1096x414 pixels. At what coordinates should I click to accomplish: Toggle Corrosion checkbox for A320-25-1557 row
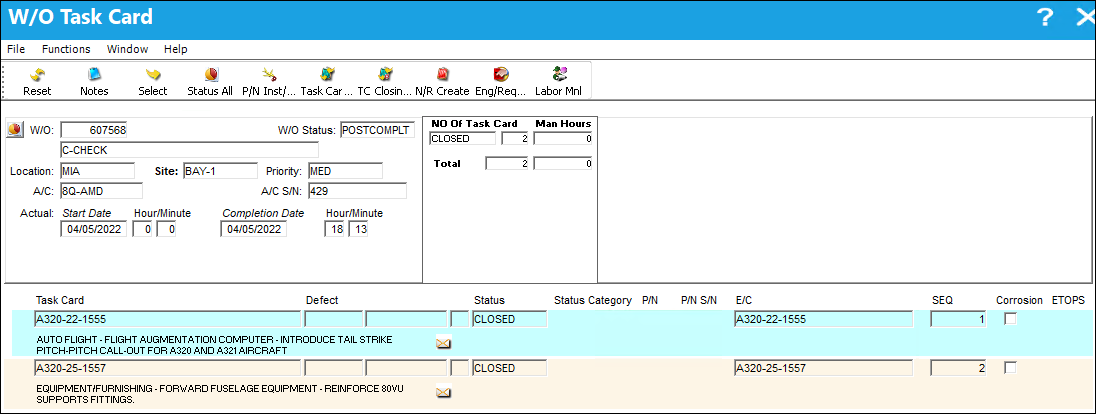point(1010,368)
